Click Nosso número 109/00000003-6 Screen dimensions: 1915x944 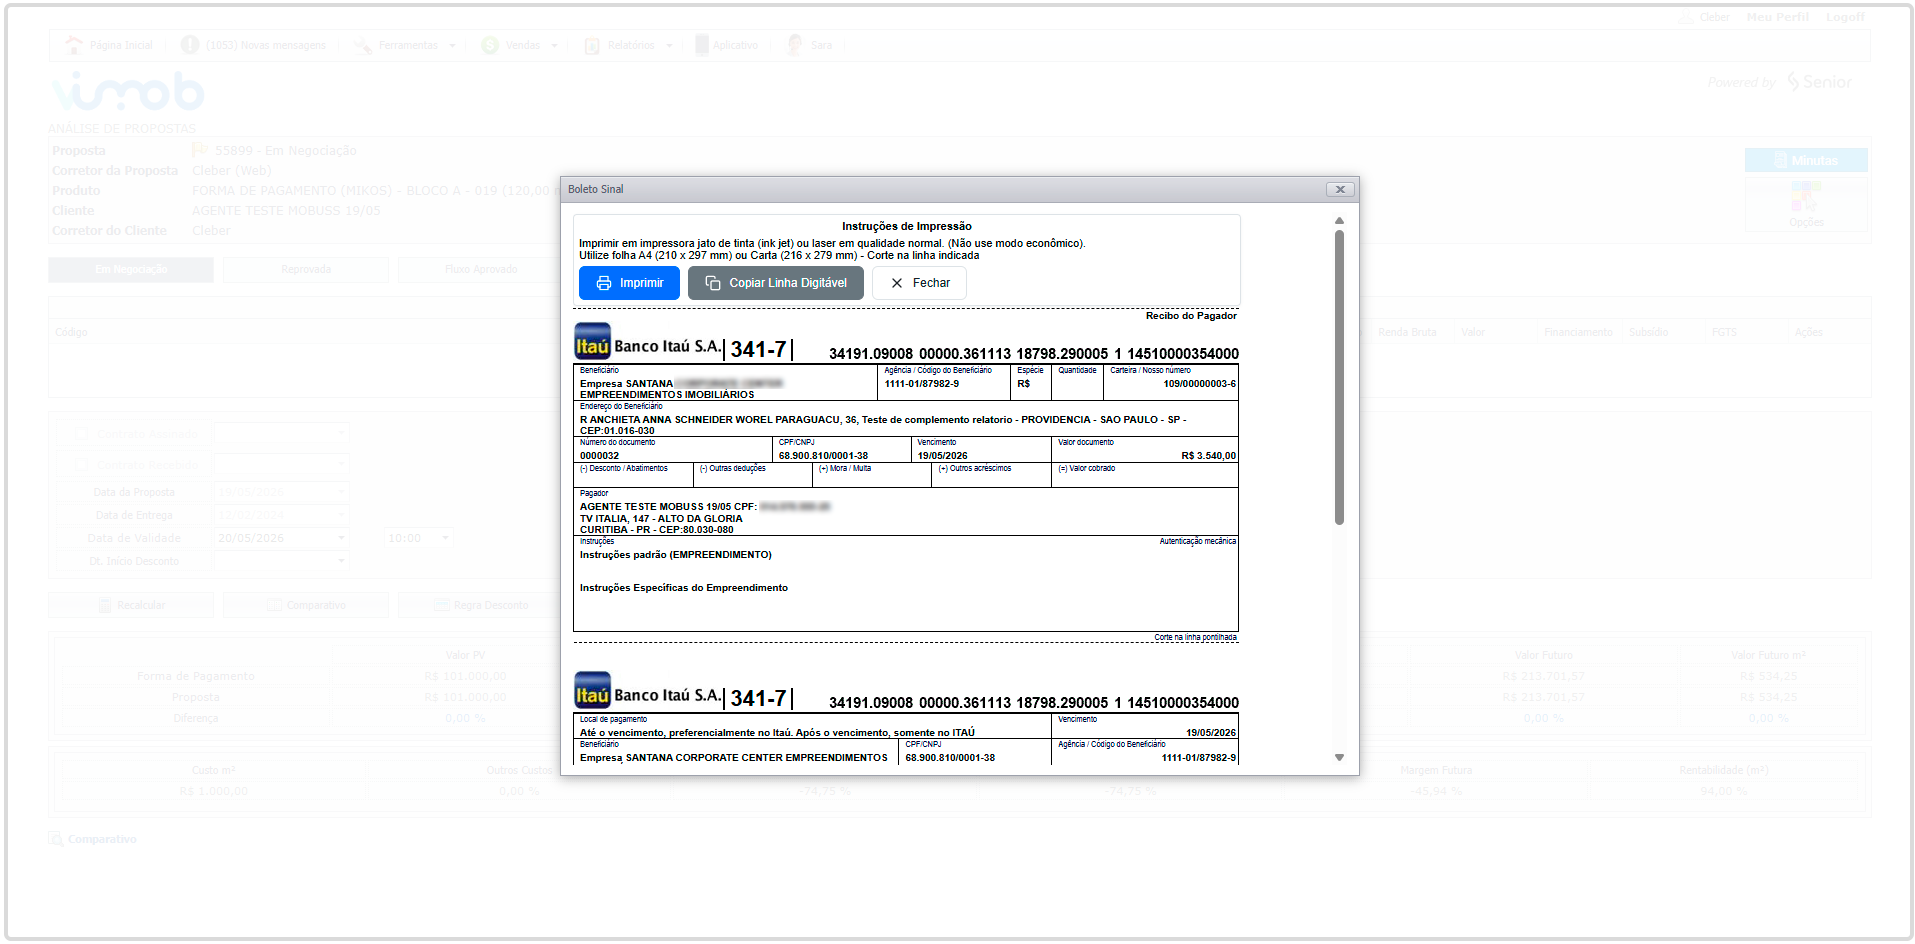[x=1199, y=384]
